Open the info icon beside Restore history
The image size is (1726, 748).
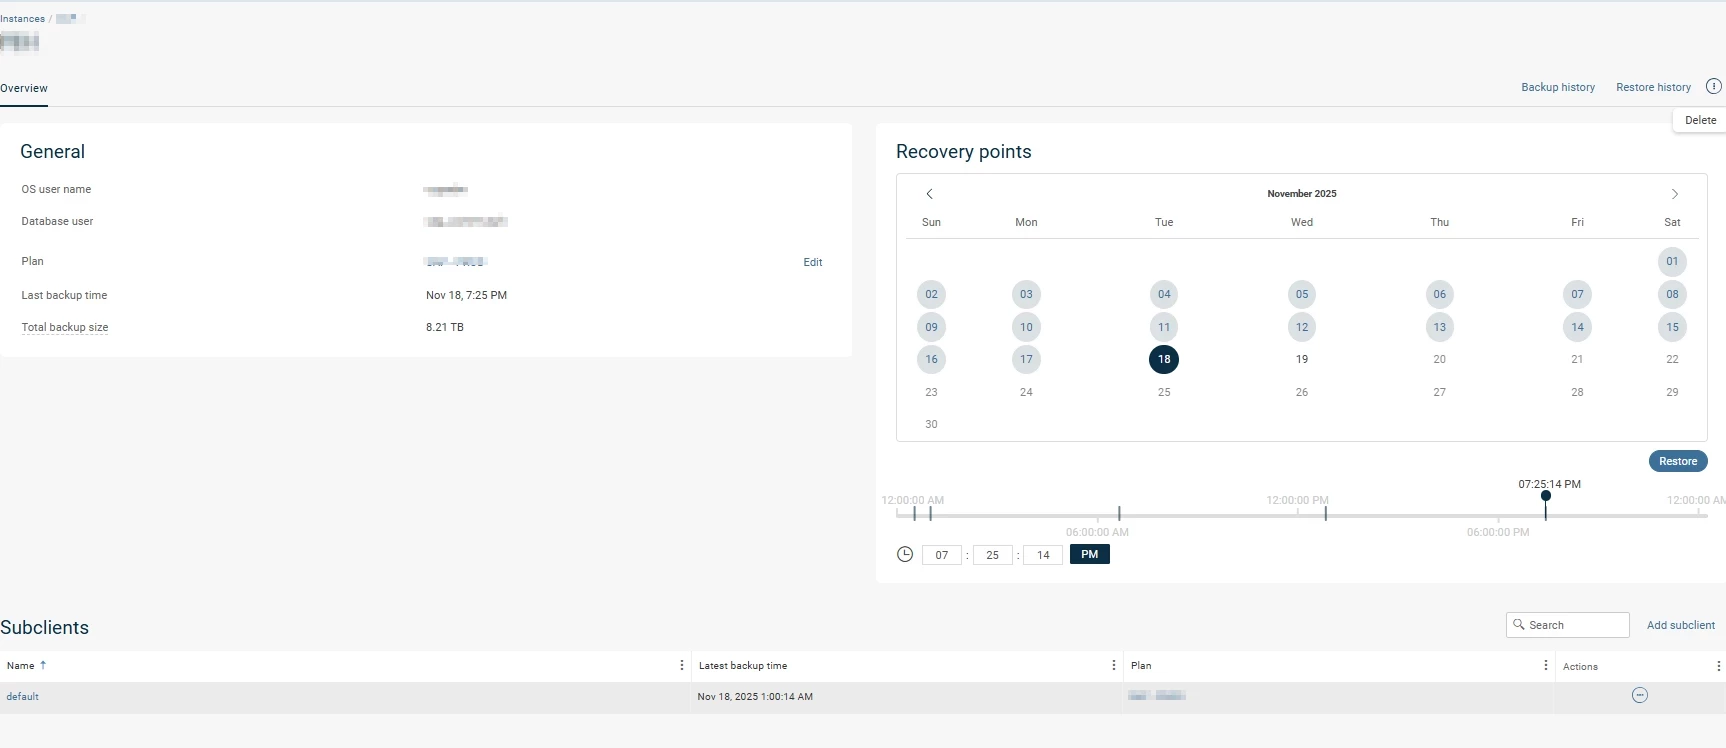point(1713,86)
